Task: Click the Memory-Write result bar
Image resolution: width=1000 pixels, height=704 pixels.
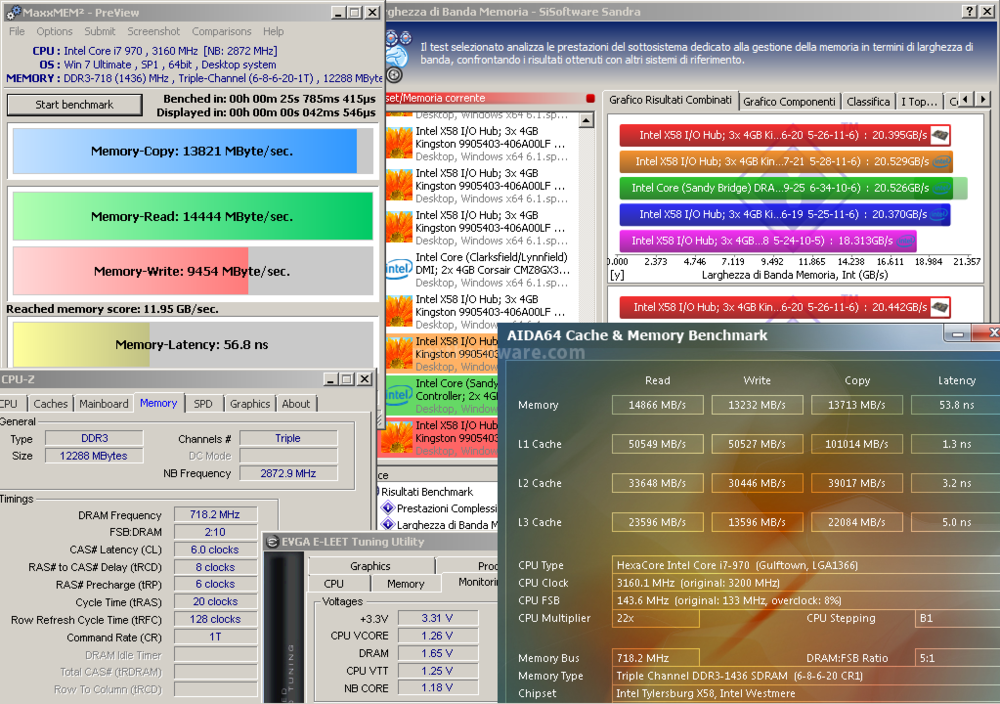Action: point(193,271)
